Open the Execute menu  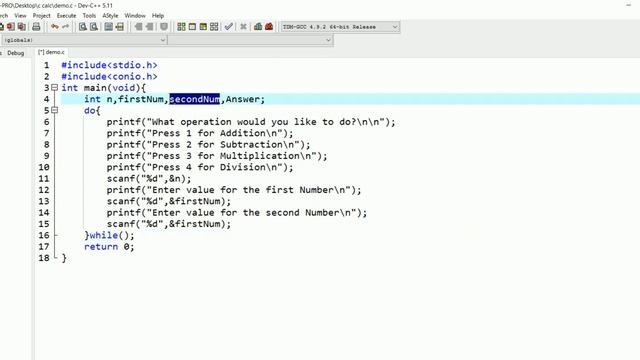(67, 16)
